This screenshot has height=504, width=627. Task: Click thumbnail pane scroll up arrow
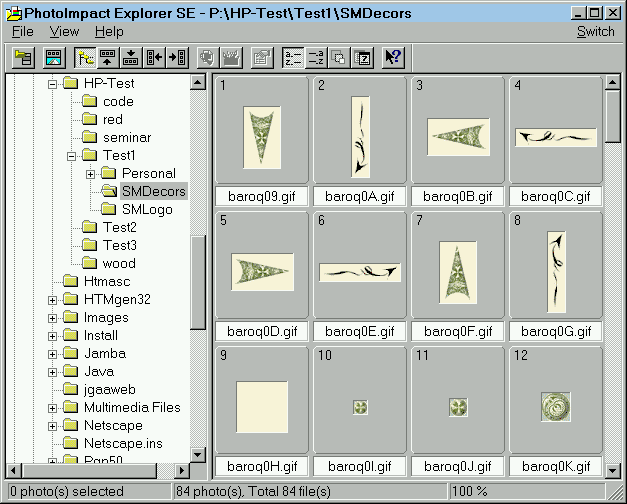click(x=613, y=82)
